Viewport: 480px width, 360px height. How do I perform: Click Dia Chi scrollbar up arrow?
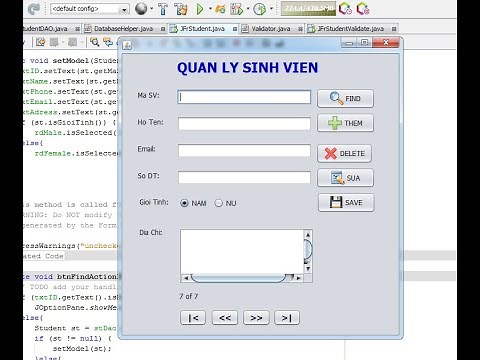(308, 235)
